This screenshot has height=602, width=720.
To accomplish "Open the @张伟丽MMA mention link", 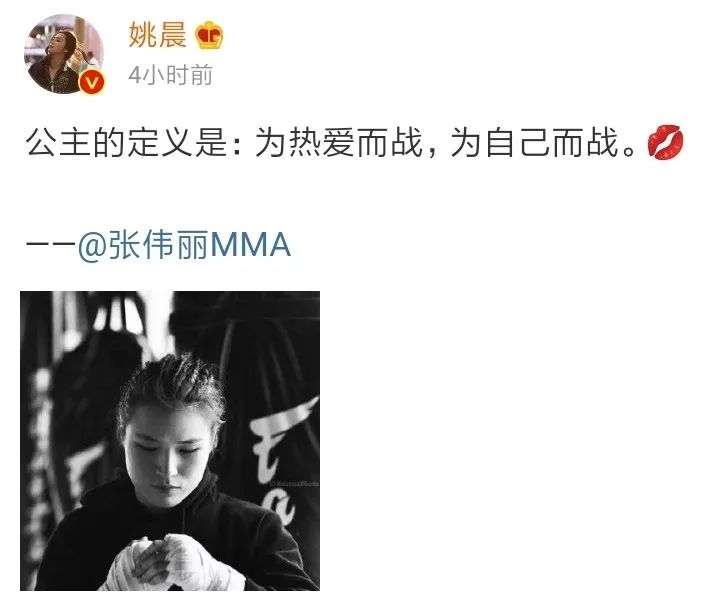I will 184,244.
